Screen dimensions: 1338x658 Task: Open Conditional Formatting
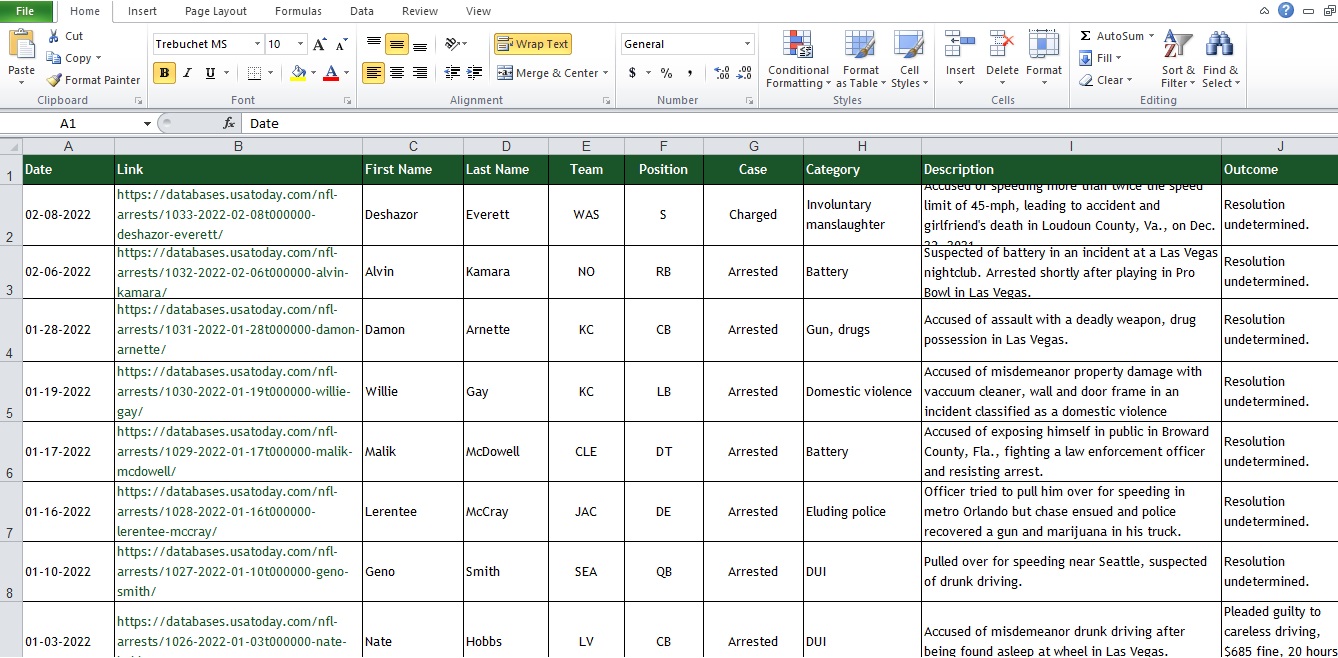(798, 59)
